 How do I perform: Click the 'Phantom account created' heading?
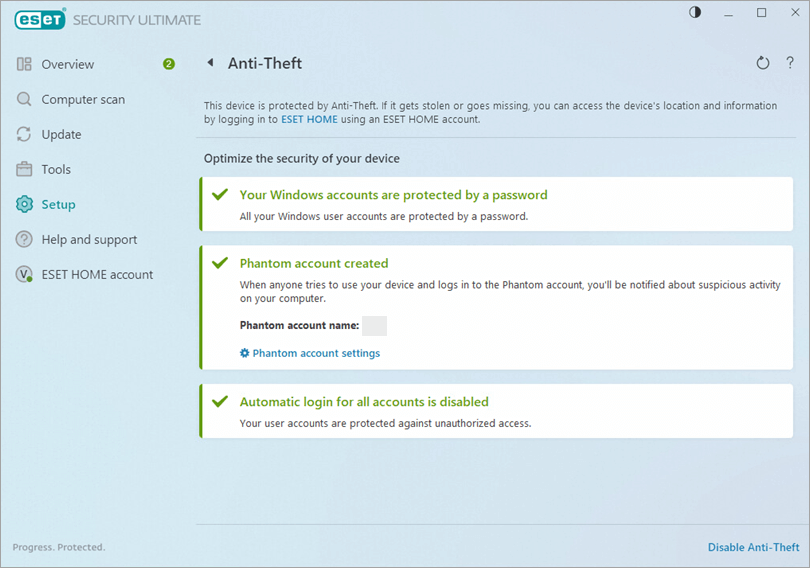(314, 263)
